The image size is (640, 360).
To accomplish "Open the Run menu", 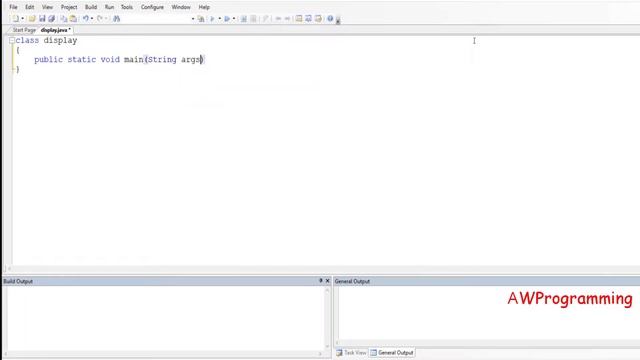I will 109,7.
